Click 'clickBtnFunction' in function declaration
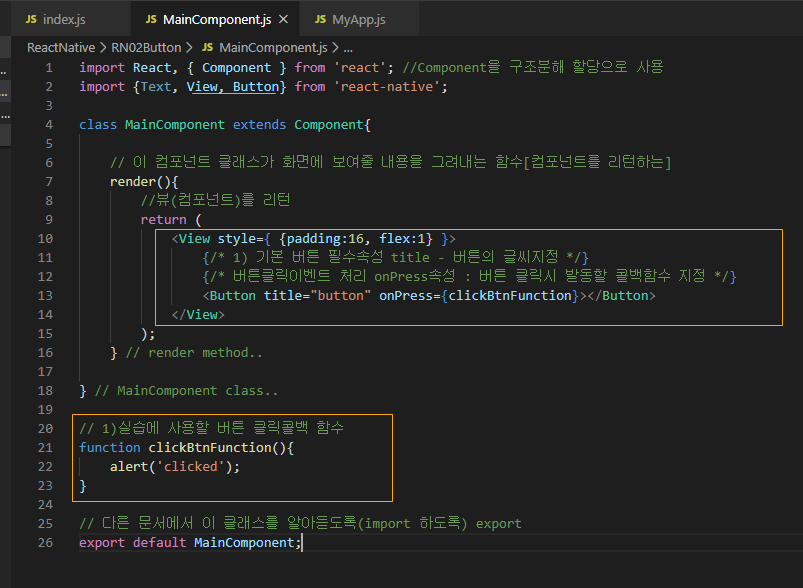 [209, 448]
